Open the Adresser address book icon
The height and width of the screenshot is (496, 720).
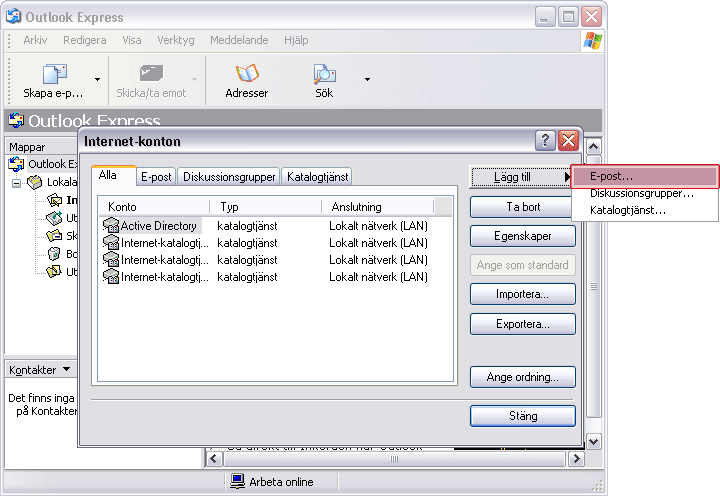click(246, 74)
